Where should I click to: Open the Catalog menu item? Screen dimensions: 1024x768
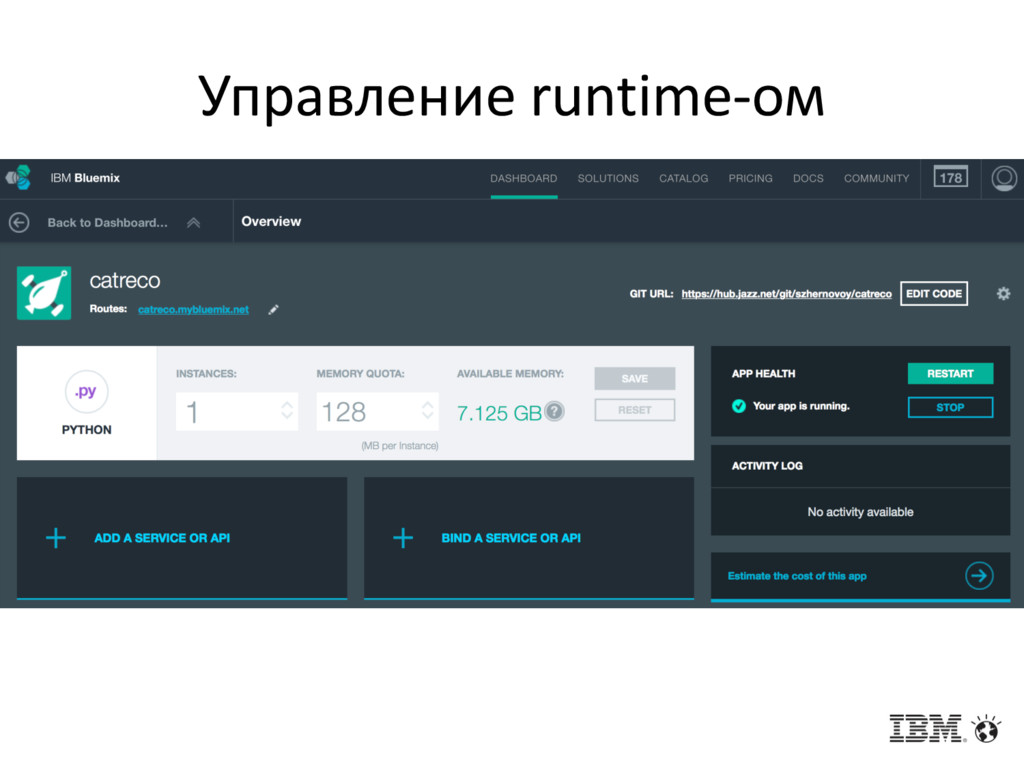[x=684, y=178]
